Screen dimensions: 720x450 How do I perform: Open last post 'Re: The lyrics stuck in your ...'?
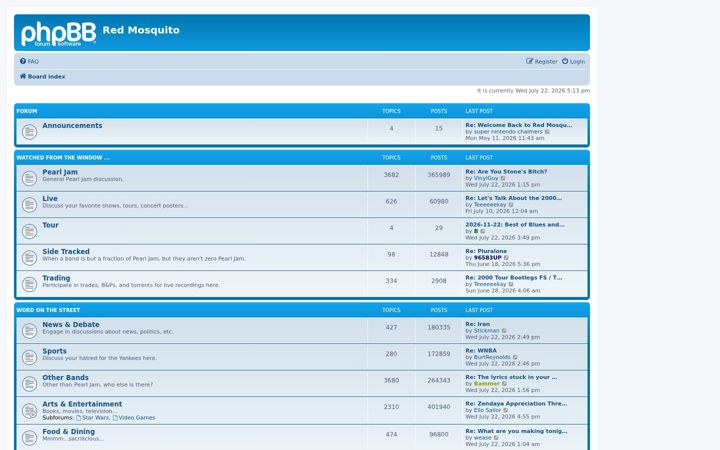pos(511,377)
